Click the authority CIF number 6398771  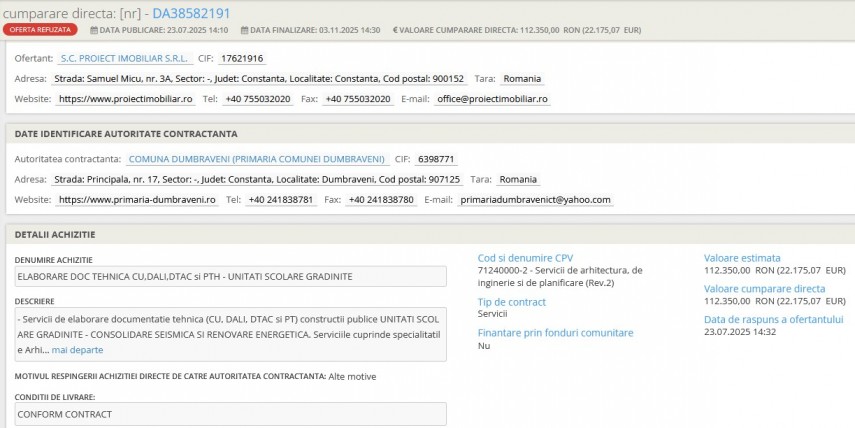tap(437, 159)
